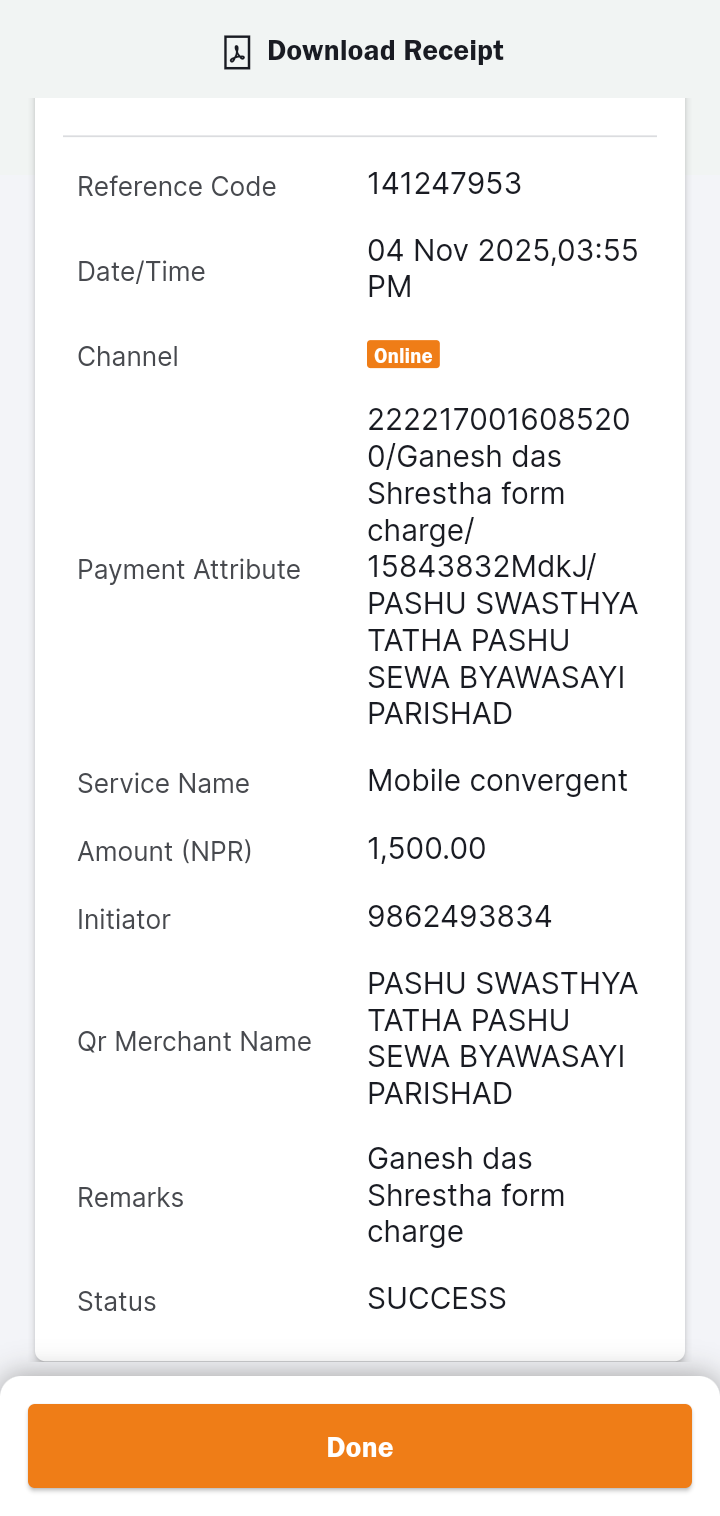720x1516 pixels.
Task: Tap the remarks Ganesh das Shrestha form charge
Action: (466, 1195)
